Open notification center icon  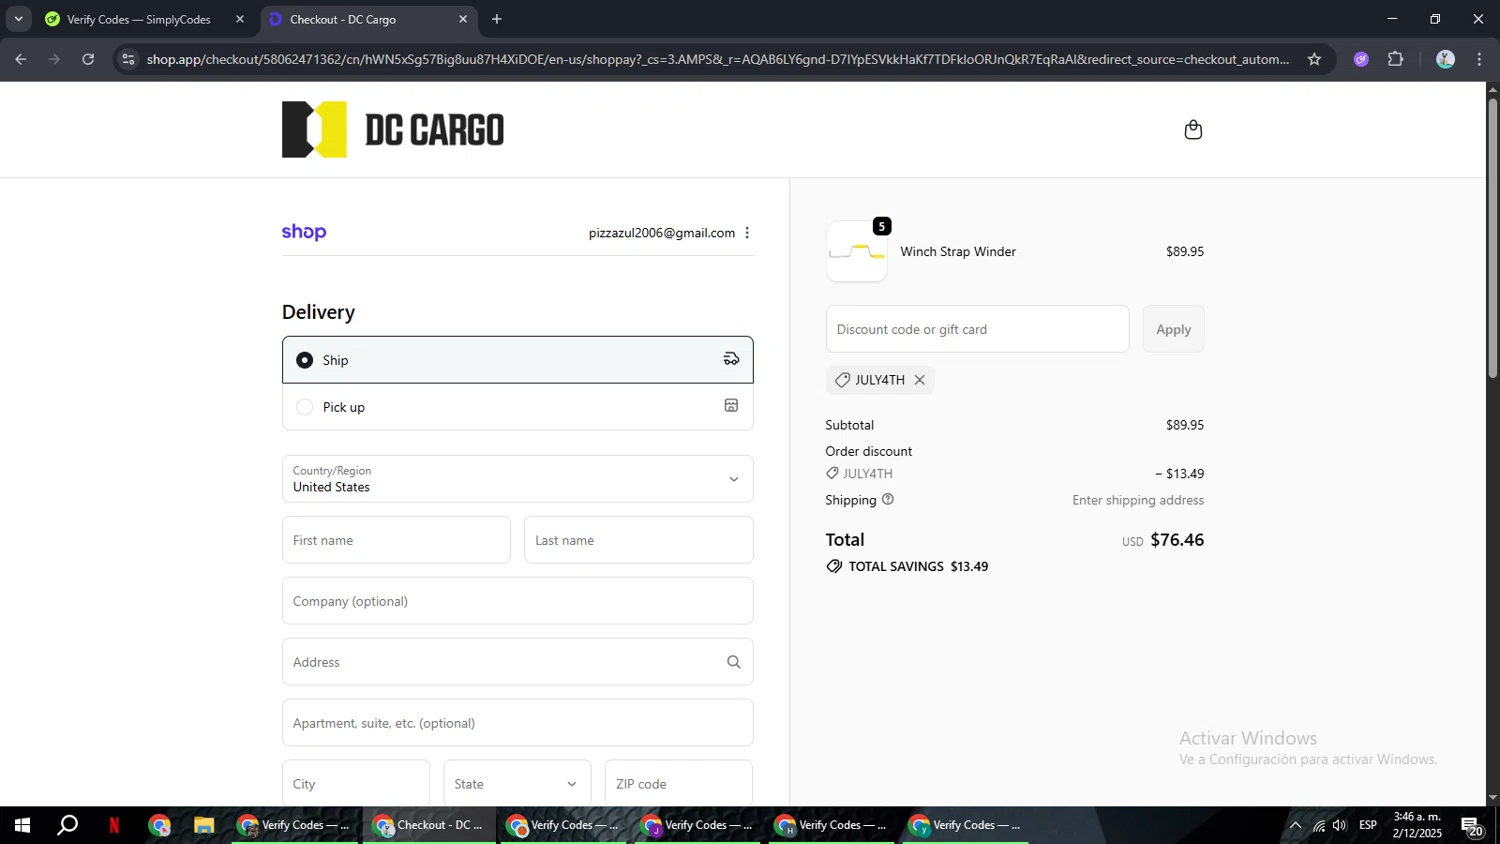point(1472,826)
